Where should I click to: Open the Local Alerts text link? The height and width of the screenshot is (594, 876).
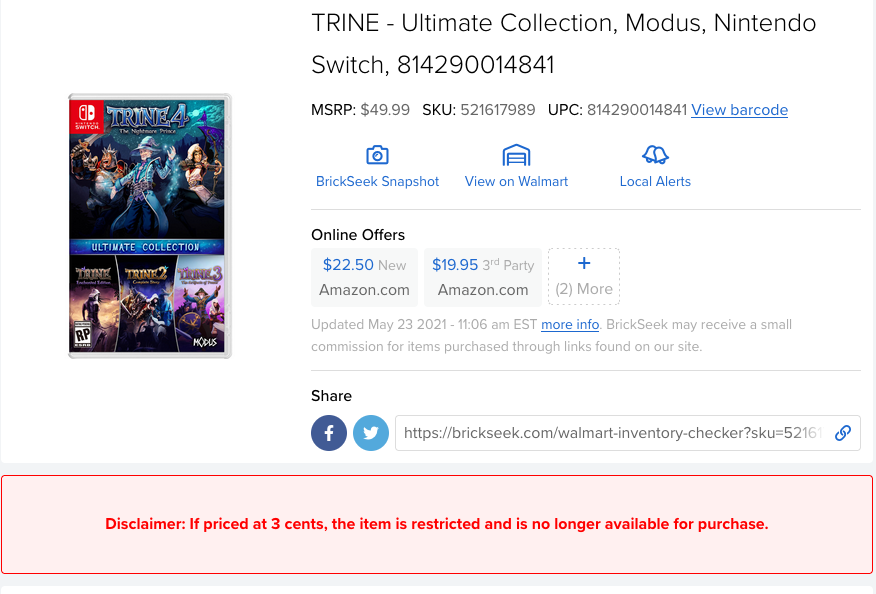tap(655, 182)
